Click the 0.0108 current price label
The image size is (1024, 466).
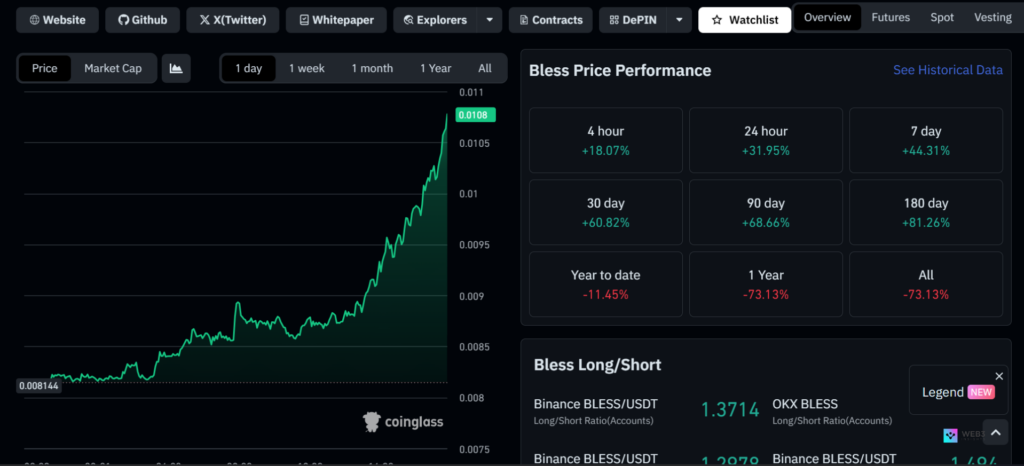(x=476, y=115)
